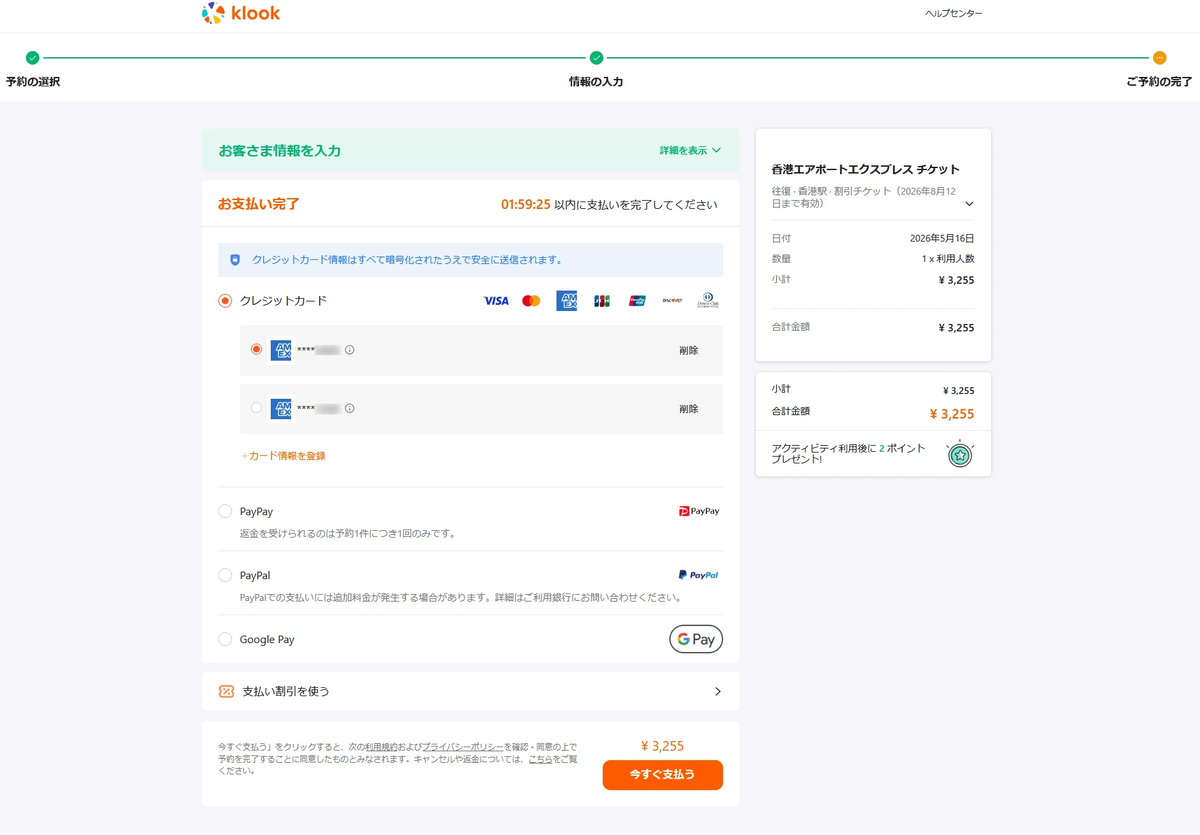Click the American Express logo in card brands row
1200x835 pixels.
click(x=567, y=301)
